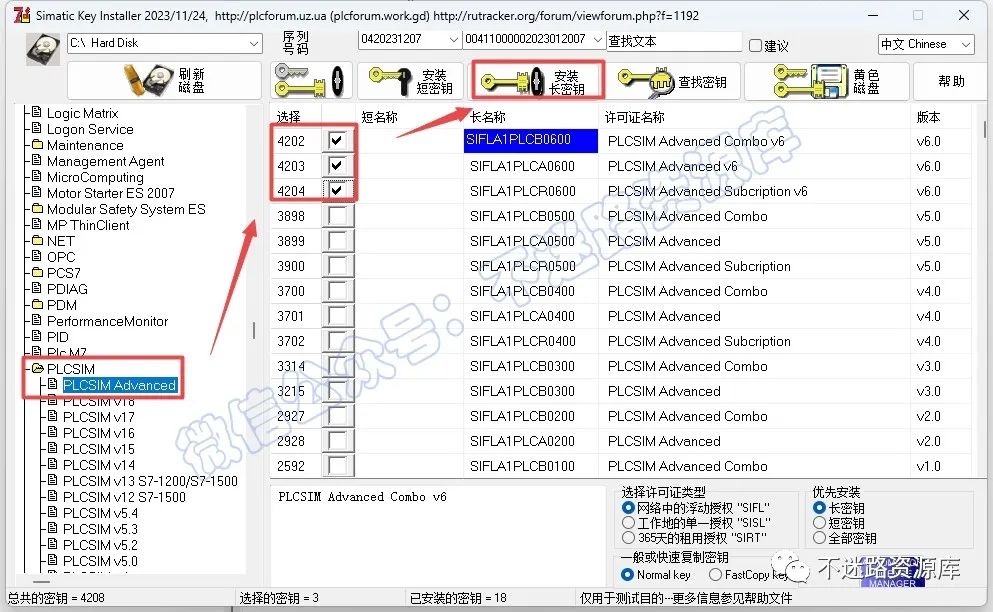The width and height of the screenshot is (993, 612).
Task: Open the Logic Matrix tree item
Action: (82, 113)
